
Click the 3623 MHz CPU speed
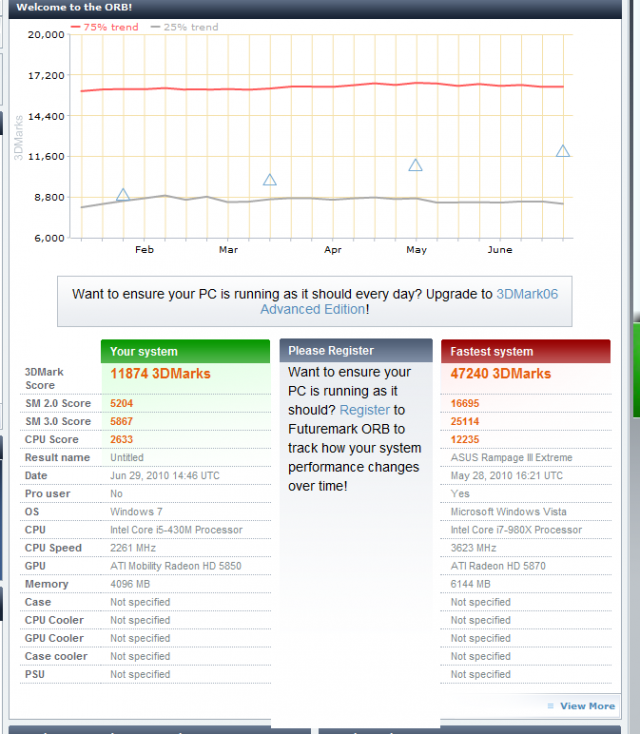point(473,548)
